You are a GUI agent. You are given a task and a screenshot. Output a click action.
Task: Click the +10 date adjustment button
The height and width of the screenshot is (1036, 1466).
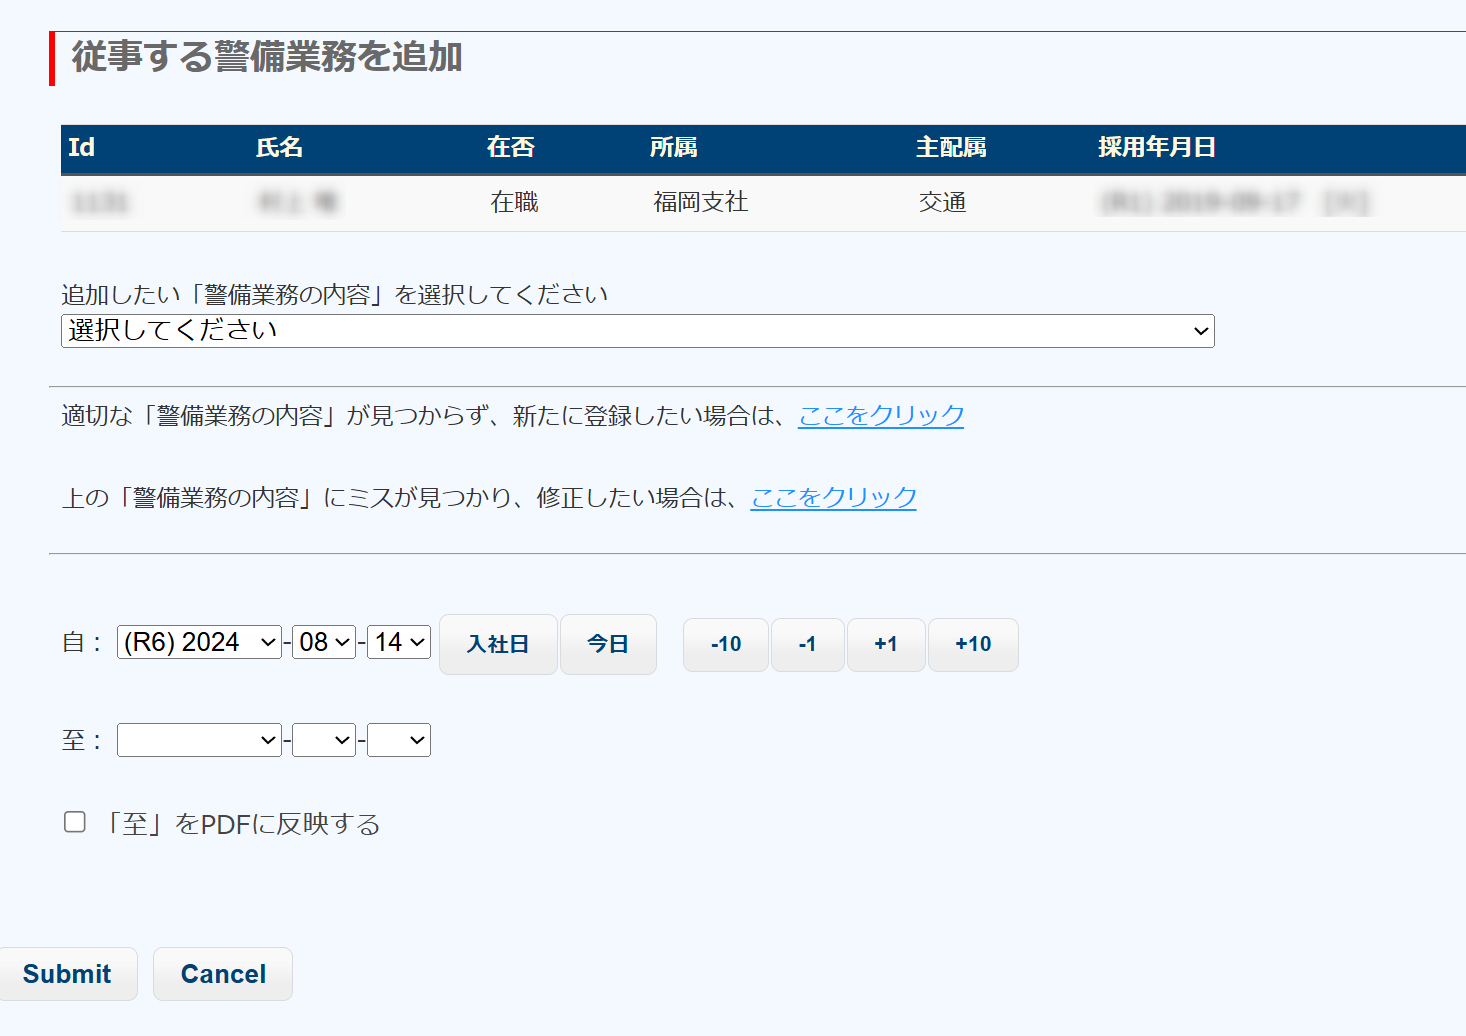click(973, 645)
